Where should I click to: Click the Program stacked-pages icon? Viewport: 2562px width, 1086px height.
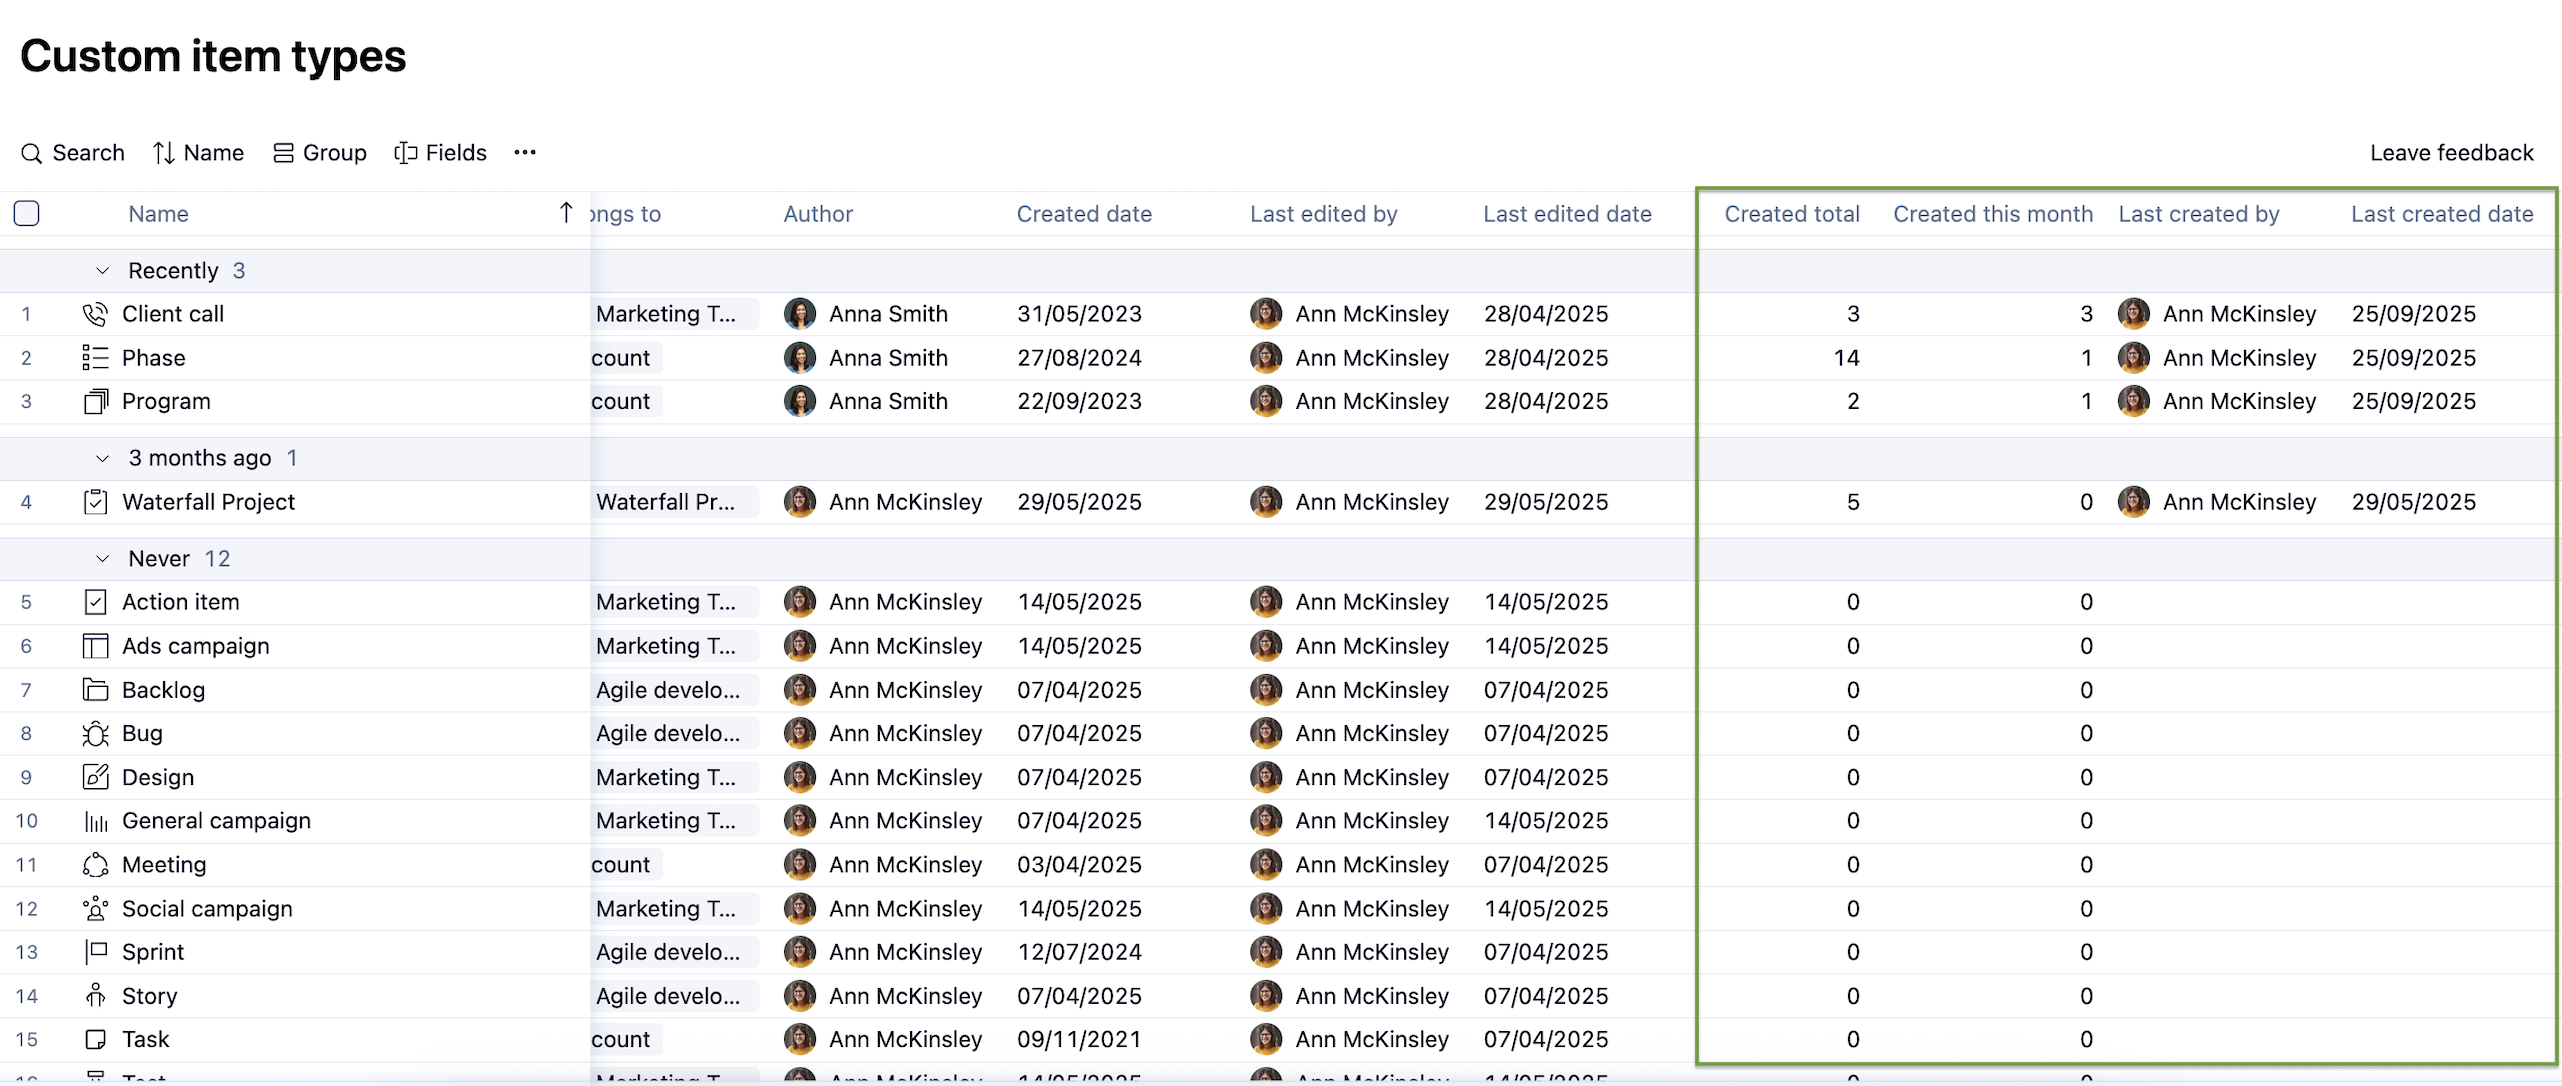tap(95, 402)
